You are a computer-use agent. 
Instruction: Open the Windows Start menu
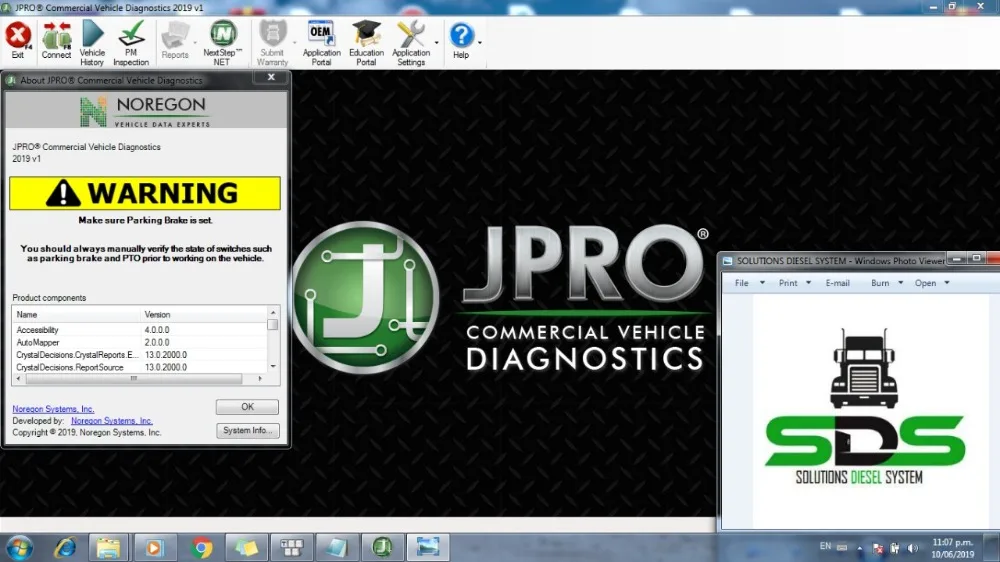point(19,548)
